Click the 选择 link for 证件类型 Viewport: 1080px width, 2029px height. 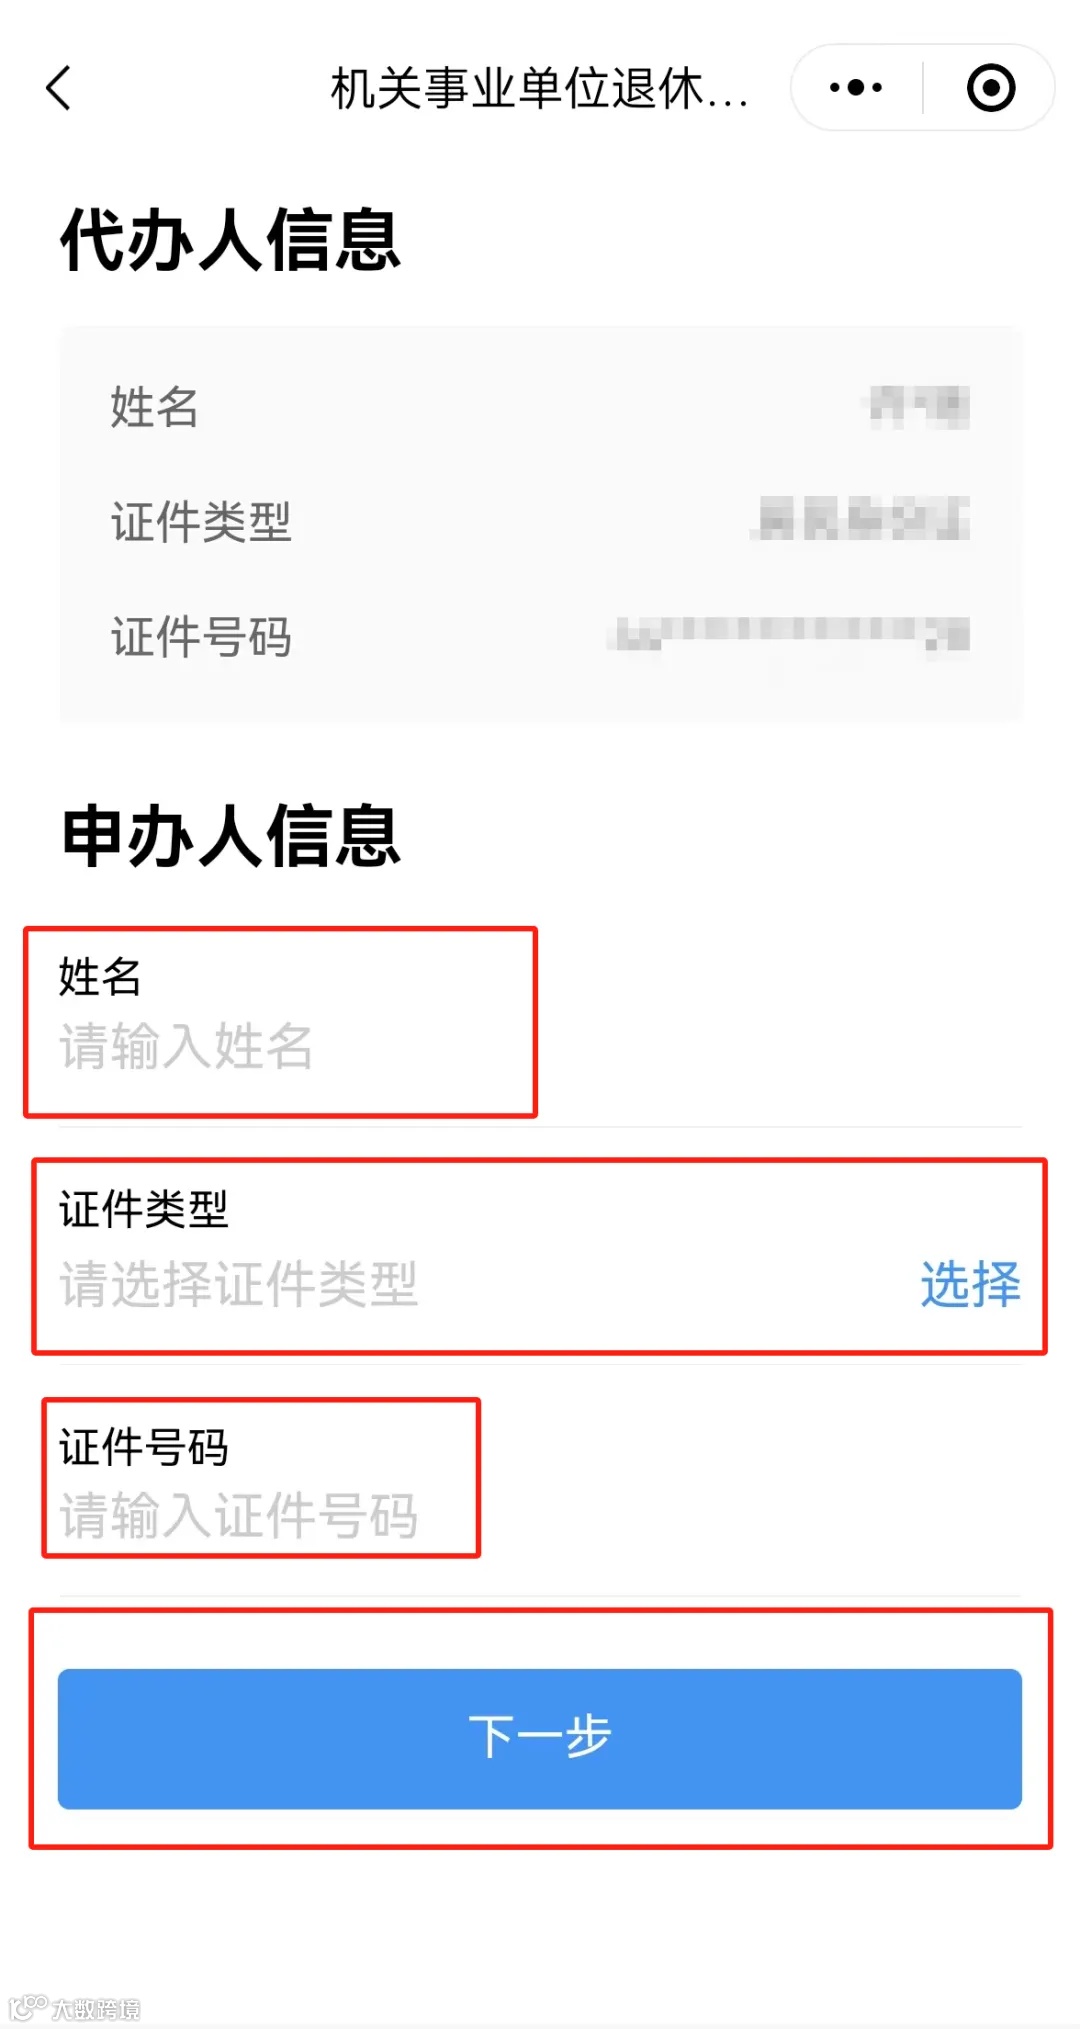[x=970, y=1284]
